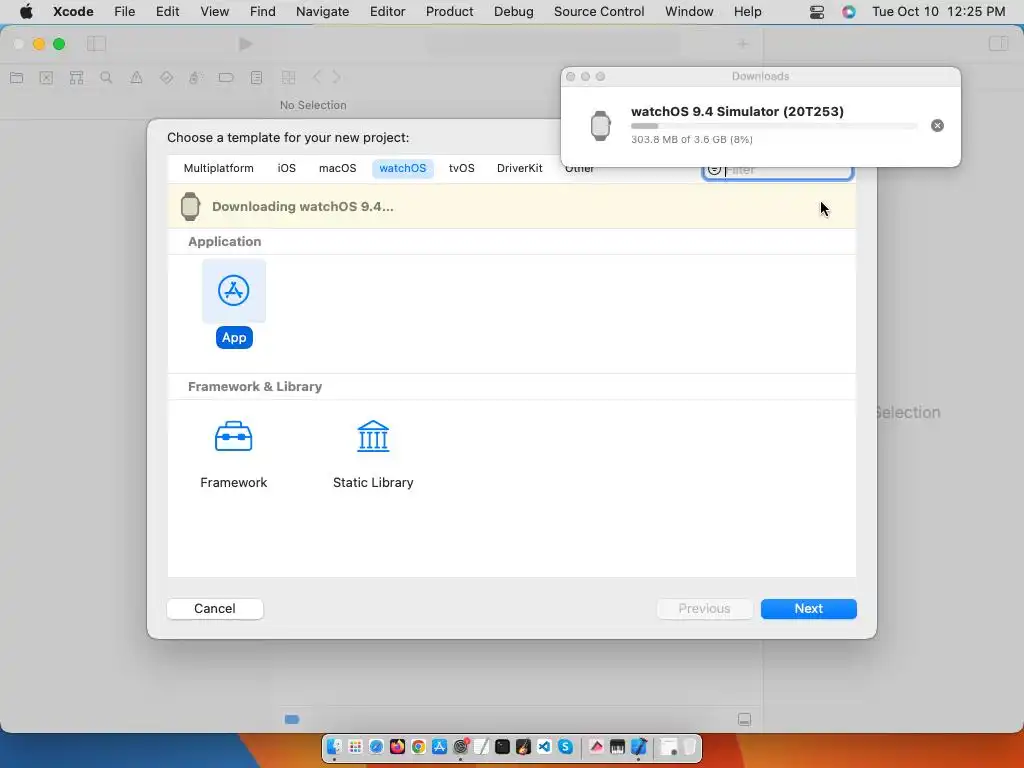Go back with the left chevron

point(317,78)
